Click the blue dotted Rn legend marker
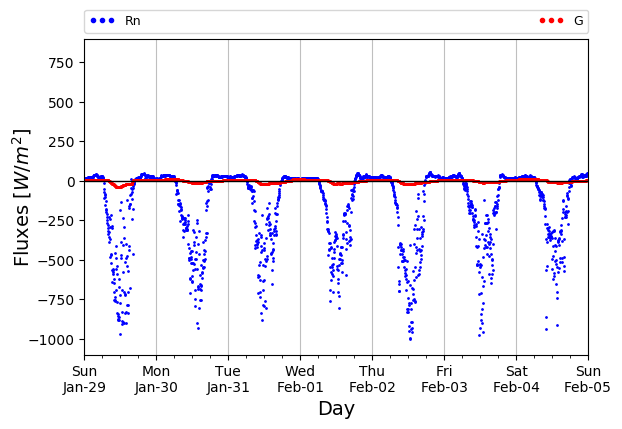Image resolution: width=622 pixels, height=429 pixels. coord(102,21)
